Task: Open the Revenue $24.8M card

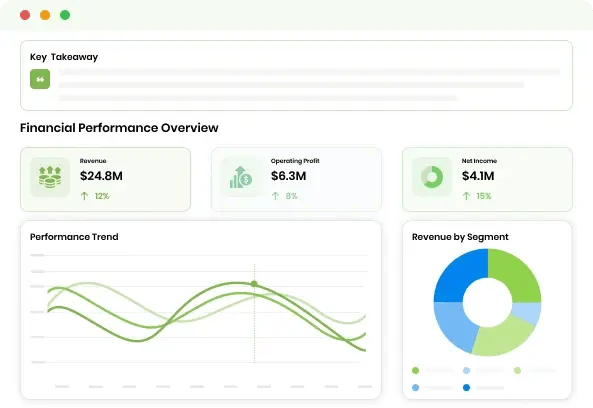Action: pos(106,179)
